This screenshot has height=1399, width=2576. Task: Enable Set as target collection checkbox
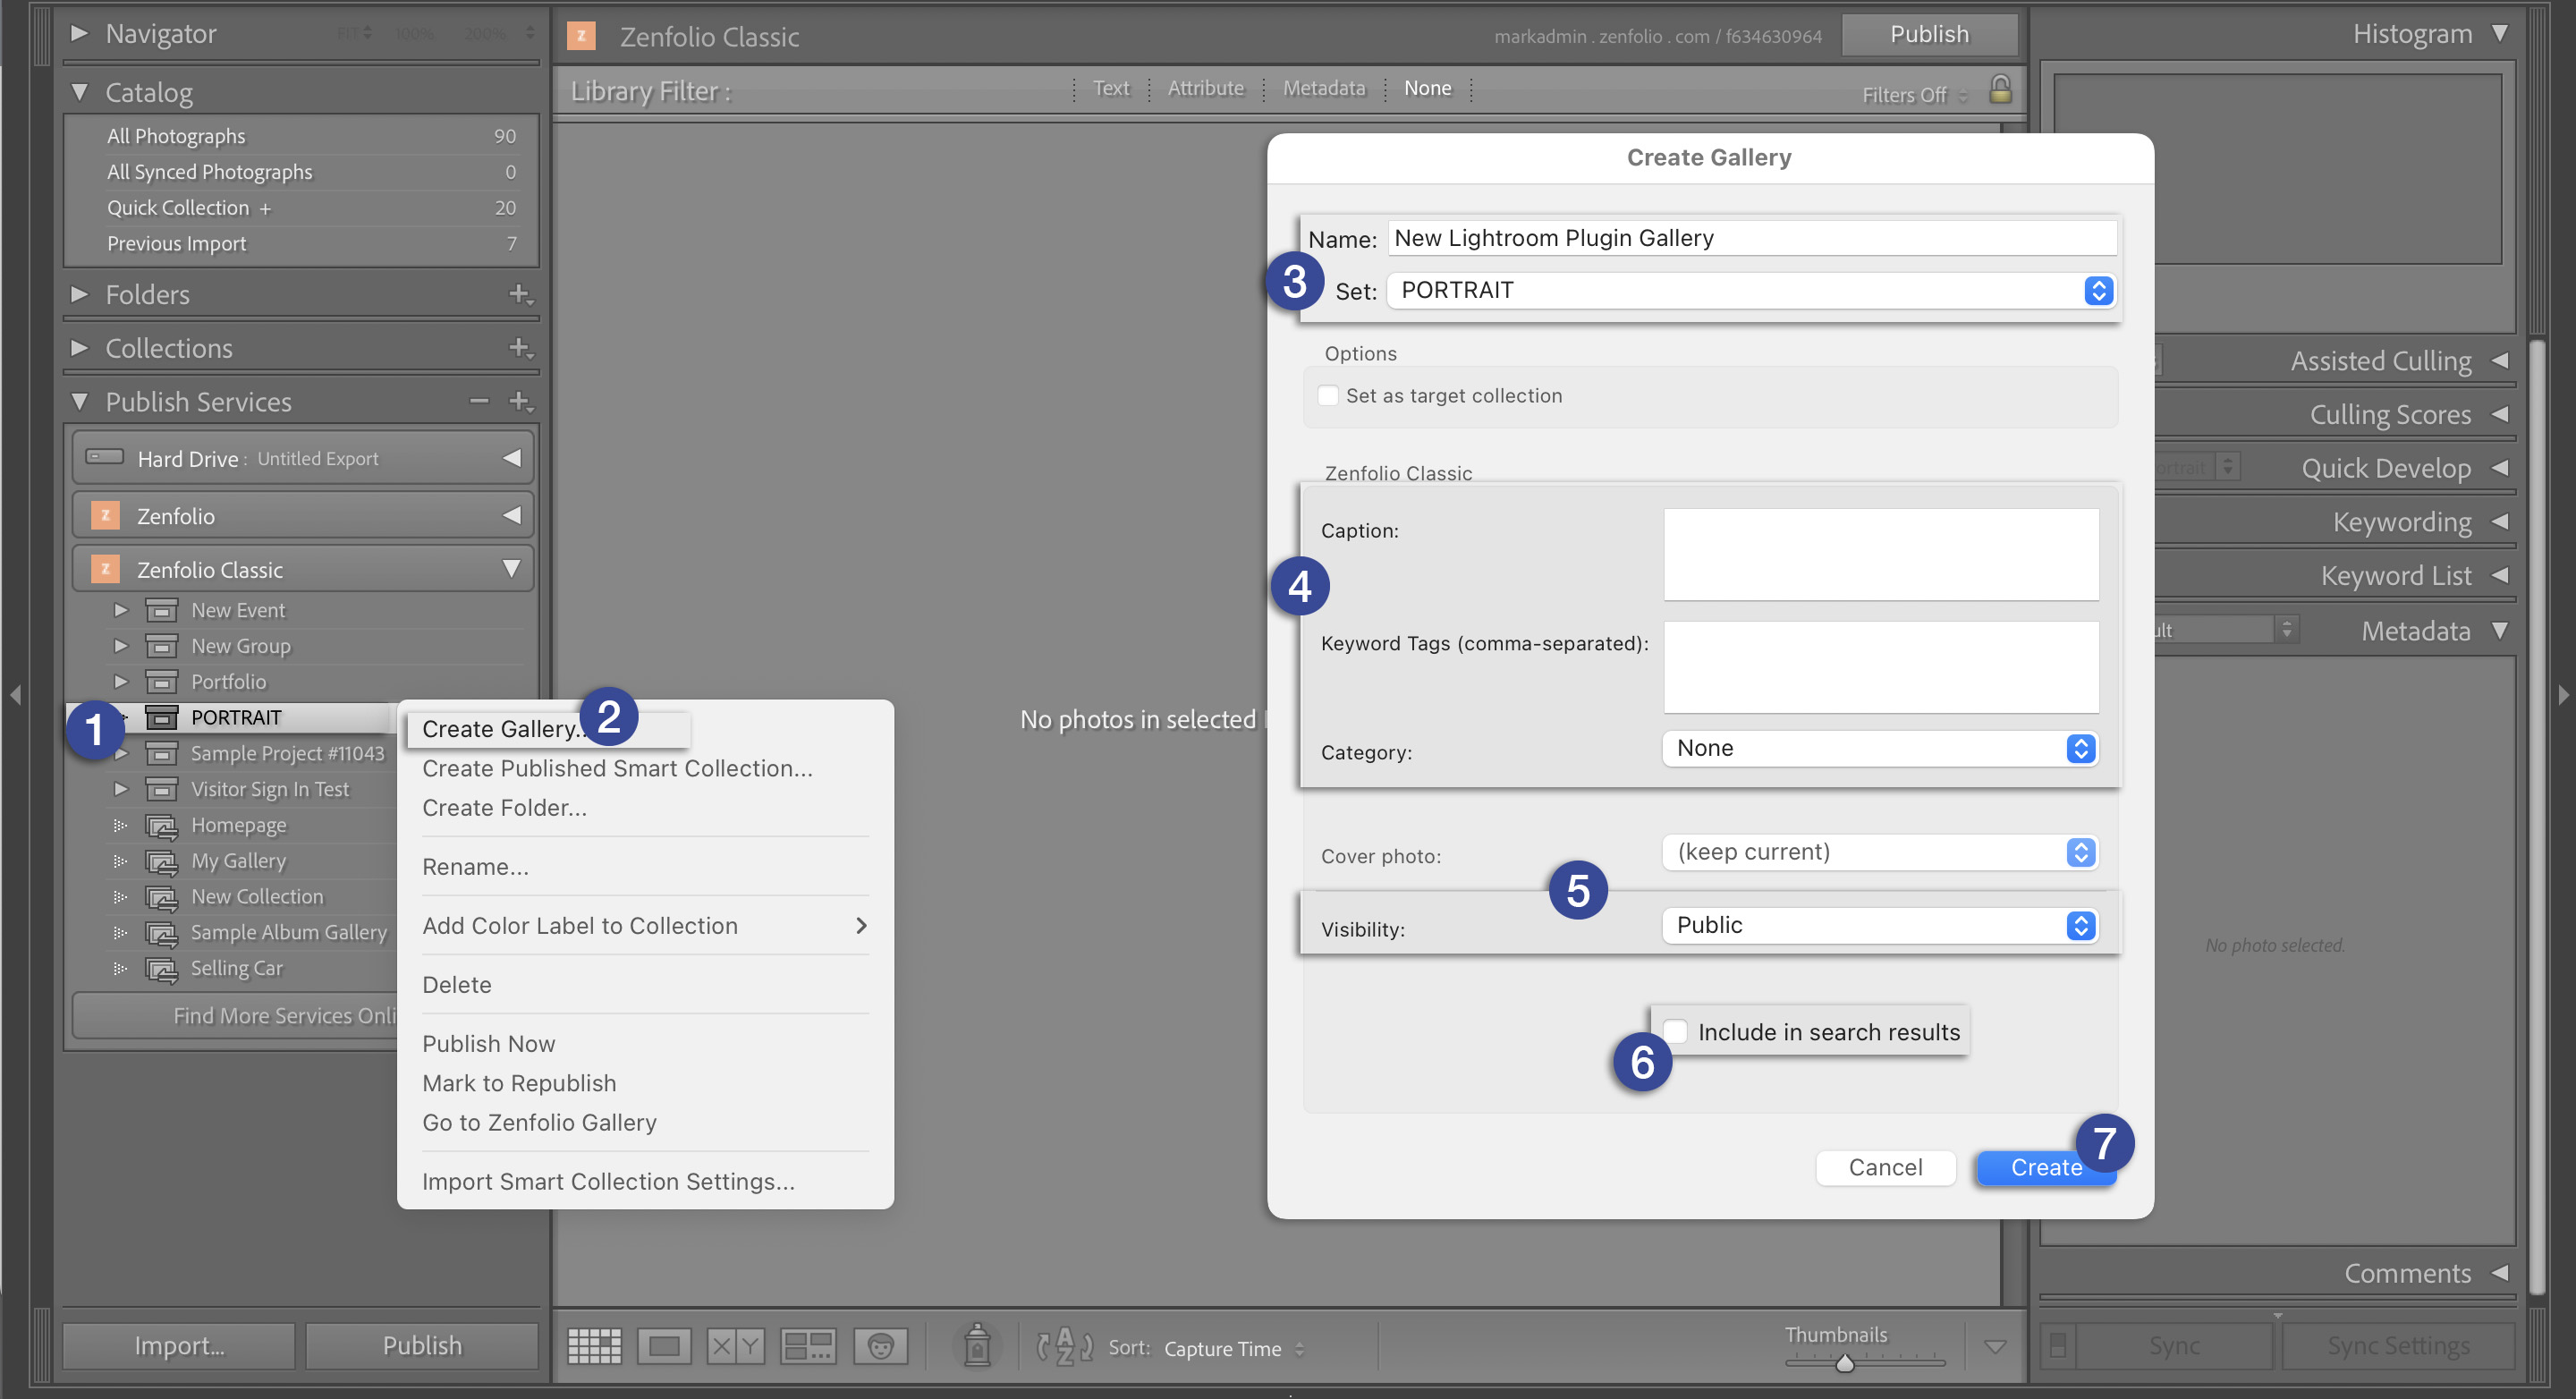(1328, 395)
